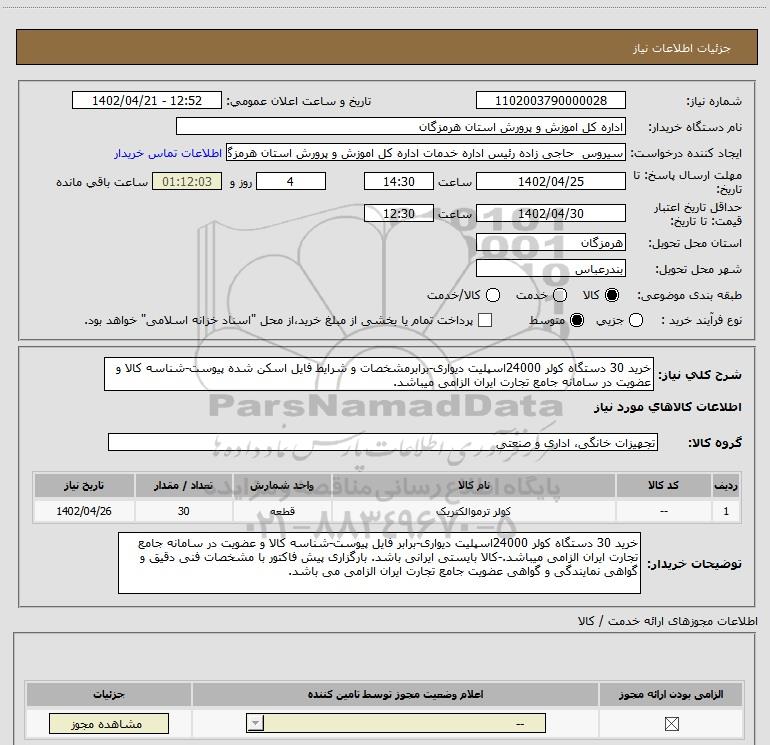Click the need date cell 1402/04/26

click(84, 511)
